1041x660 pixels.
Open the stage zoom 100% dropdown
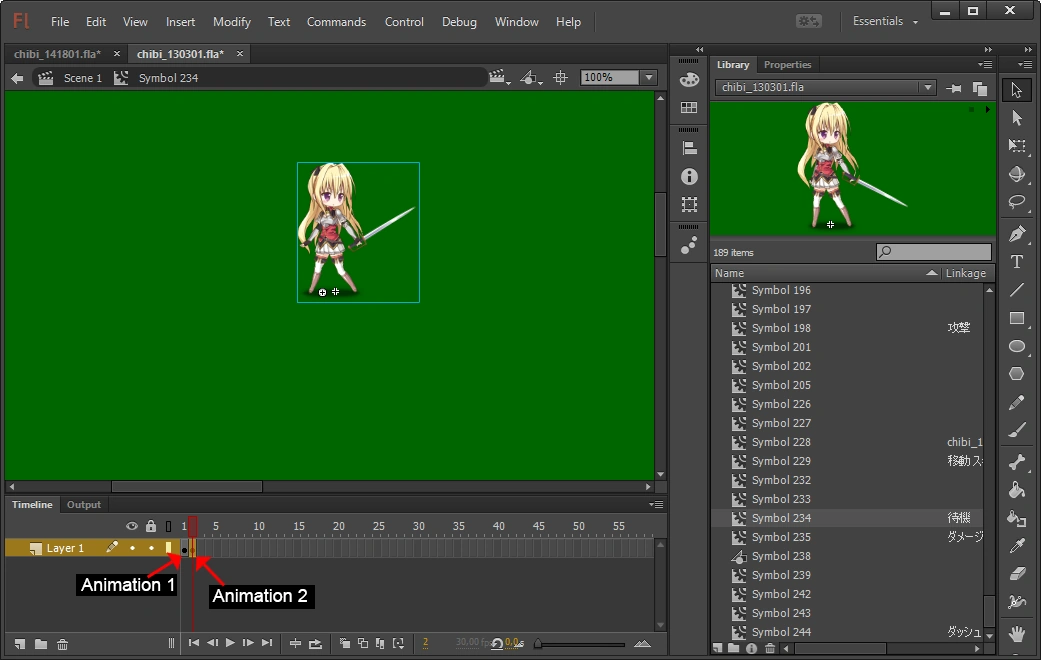649,78
